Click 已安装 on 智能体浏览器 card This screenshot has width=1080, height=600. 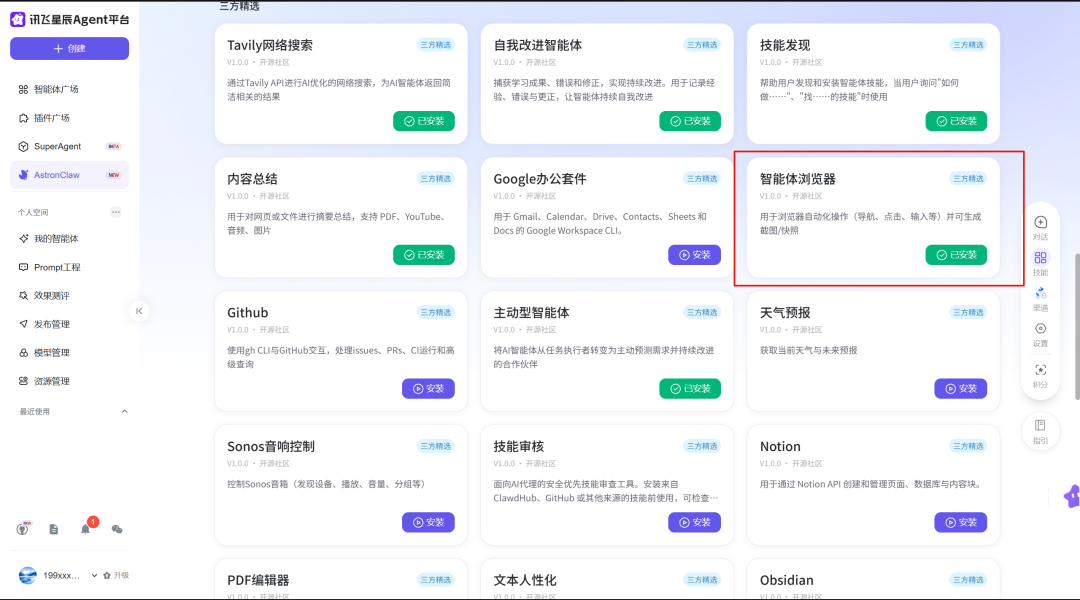956,255
